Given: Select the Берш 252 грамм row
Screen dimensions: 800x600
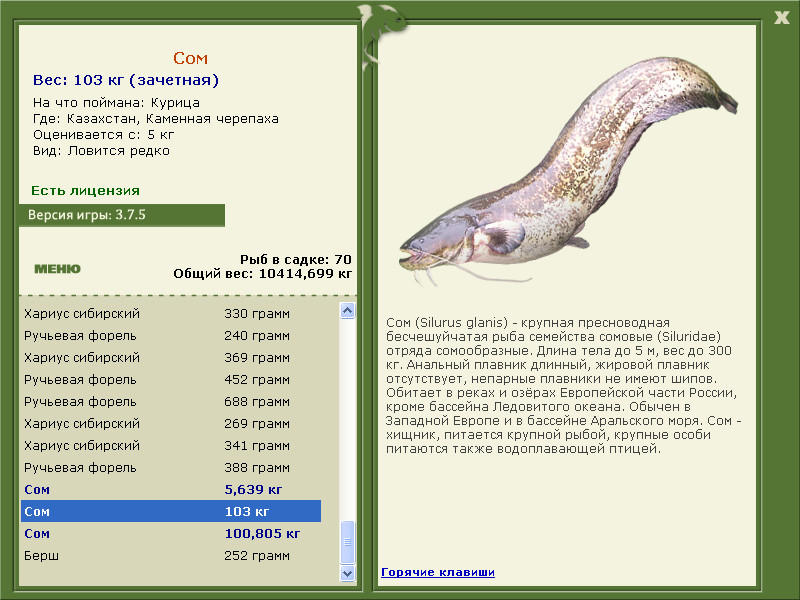Looking at the screenshot, I should [171, 556].
